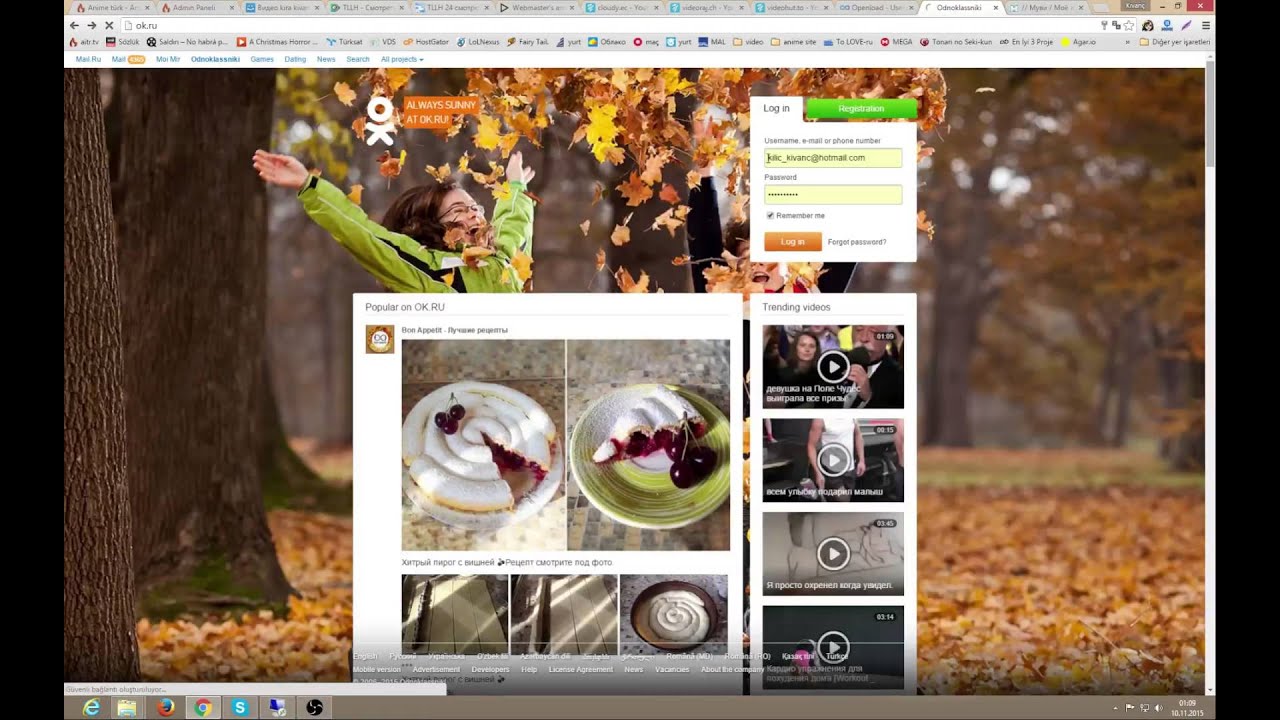This screenshot has height=720, width=1280.
Task: Click the Forgot password? link
Action: [857, 242]
